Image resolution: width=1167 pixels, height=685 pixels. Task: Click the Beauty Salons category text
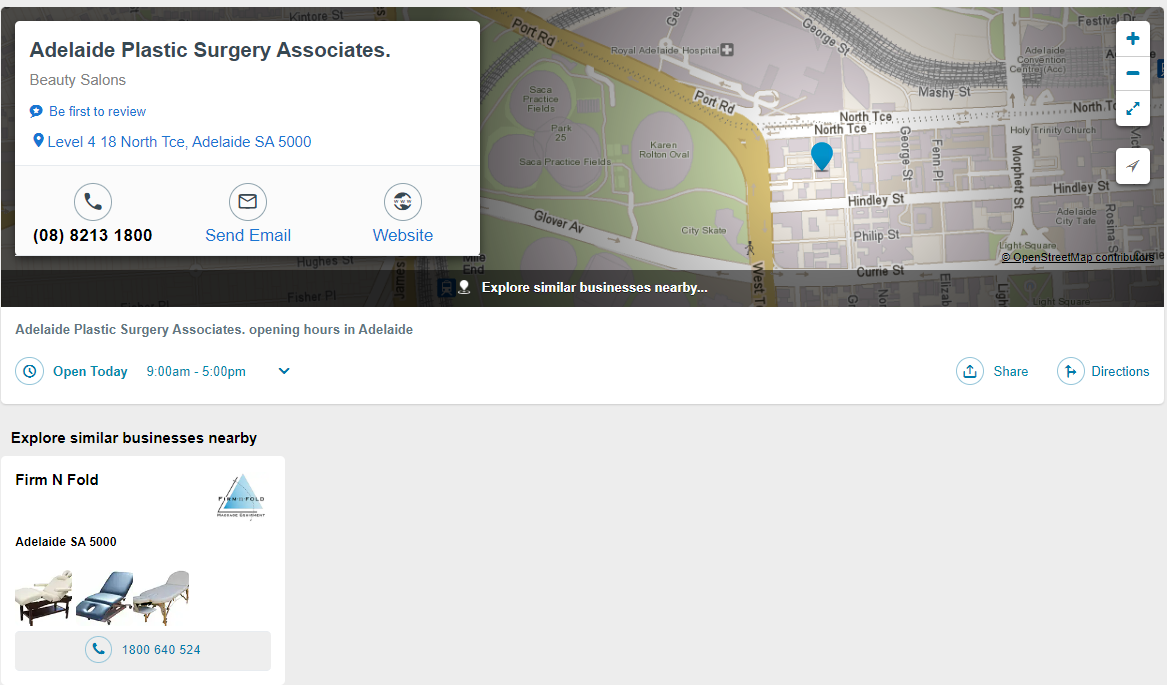click(x=77, y=80)
